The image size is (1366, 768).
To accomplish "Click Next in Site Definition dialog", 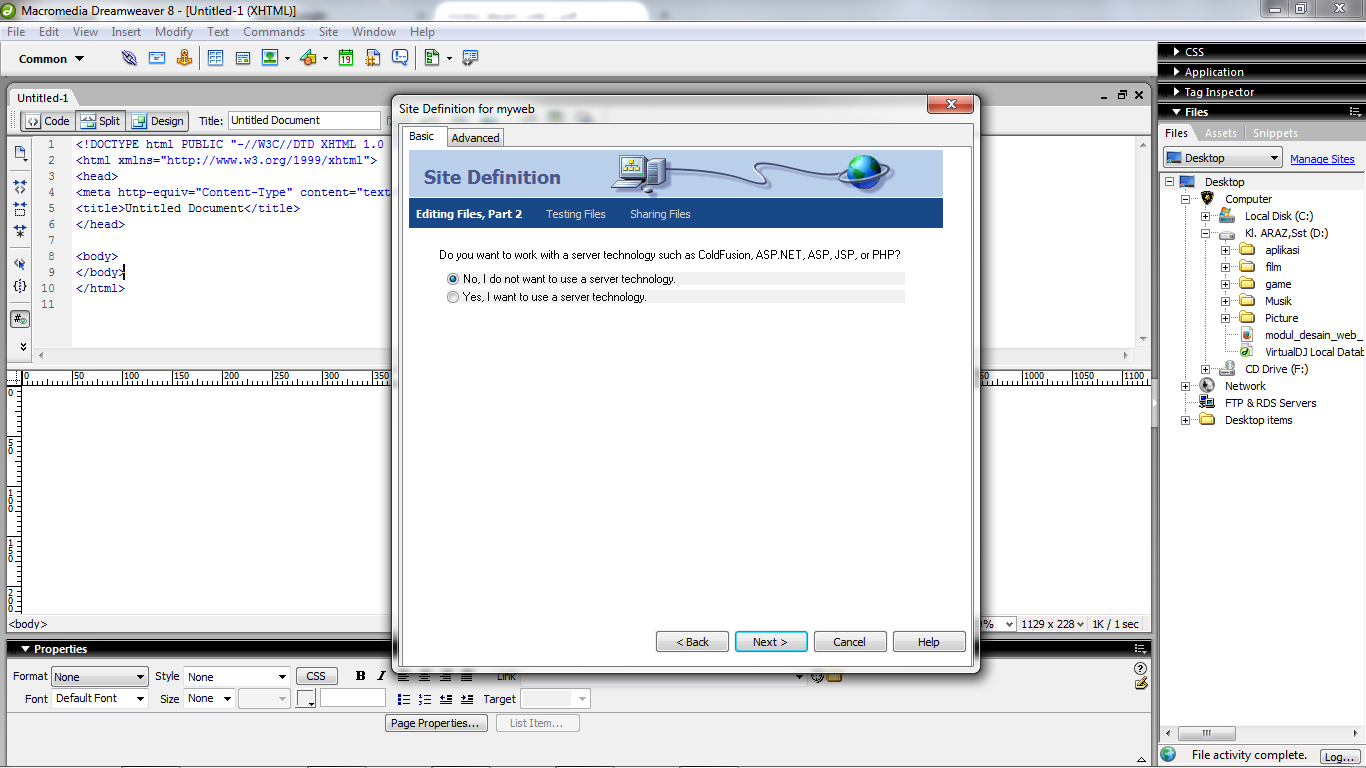I will (x=771, y=642).
